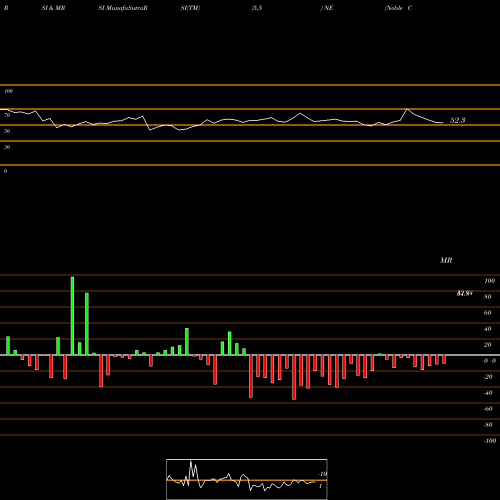Click the 'SI & MR' header label
Screen dimensions: 500x500
point(53,8)
